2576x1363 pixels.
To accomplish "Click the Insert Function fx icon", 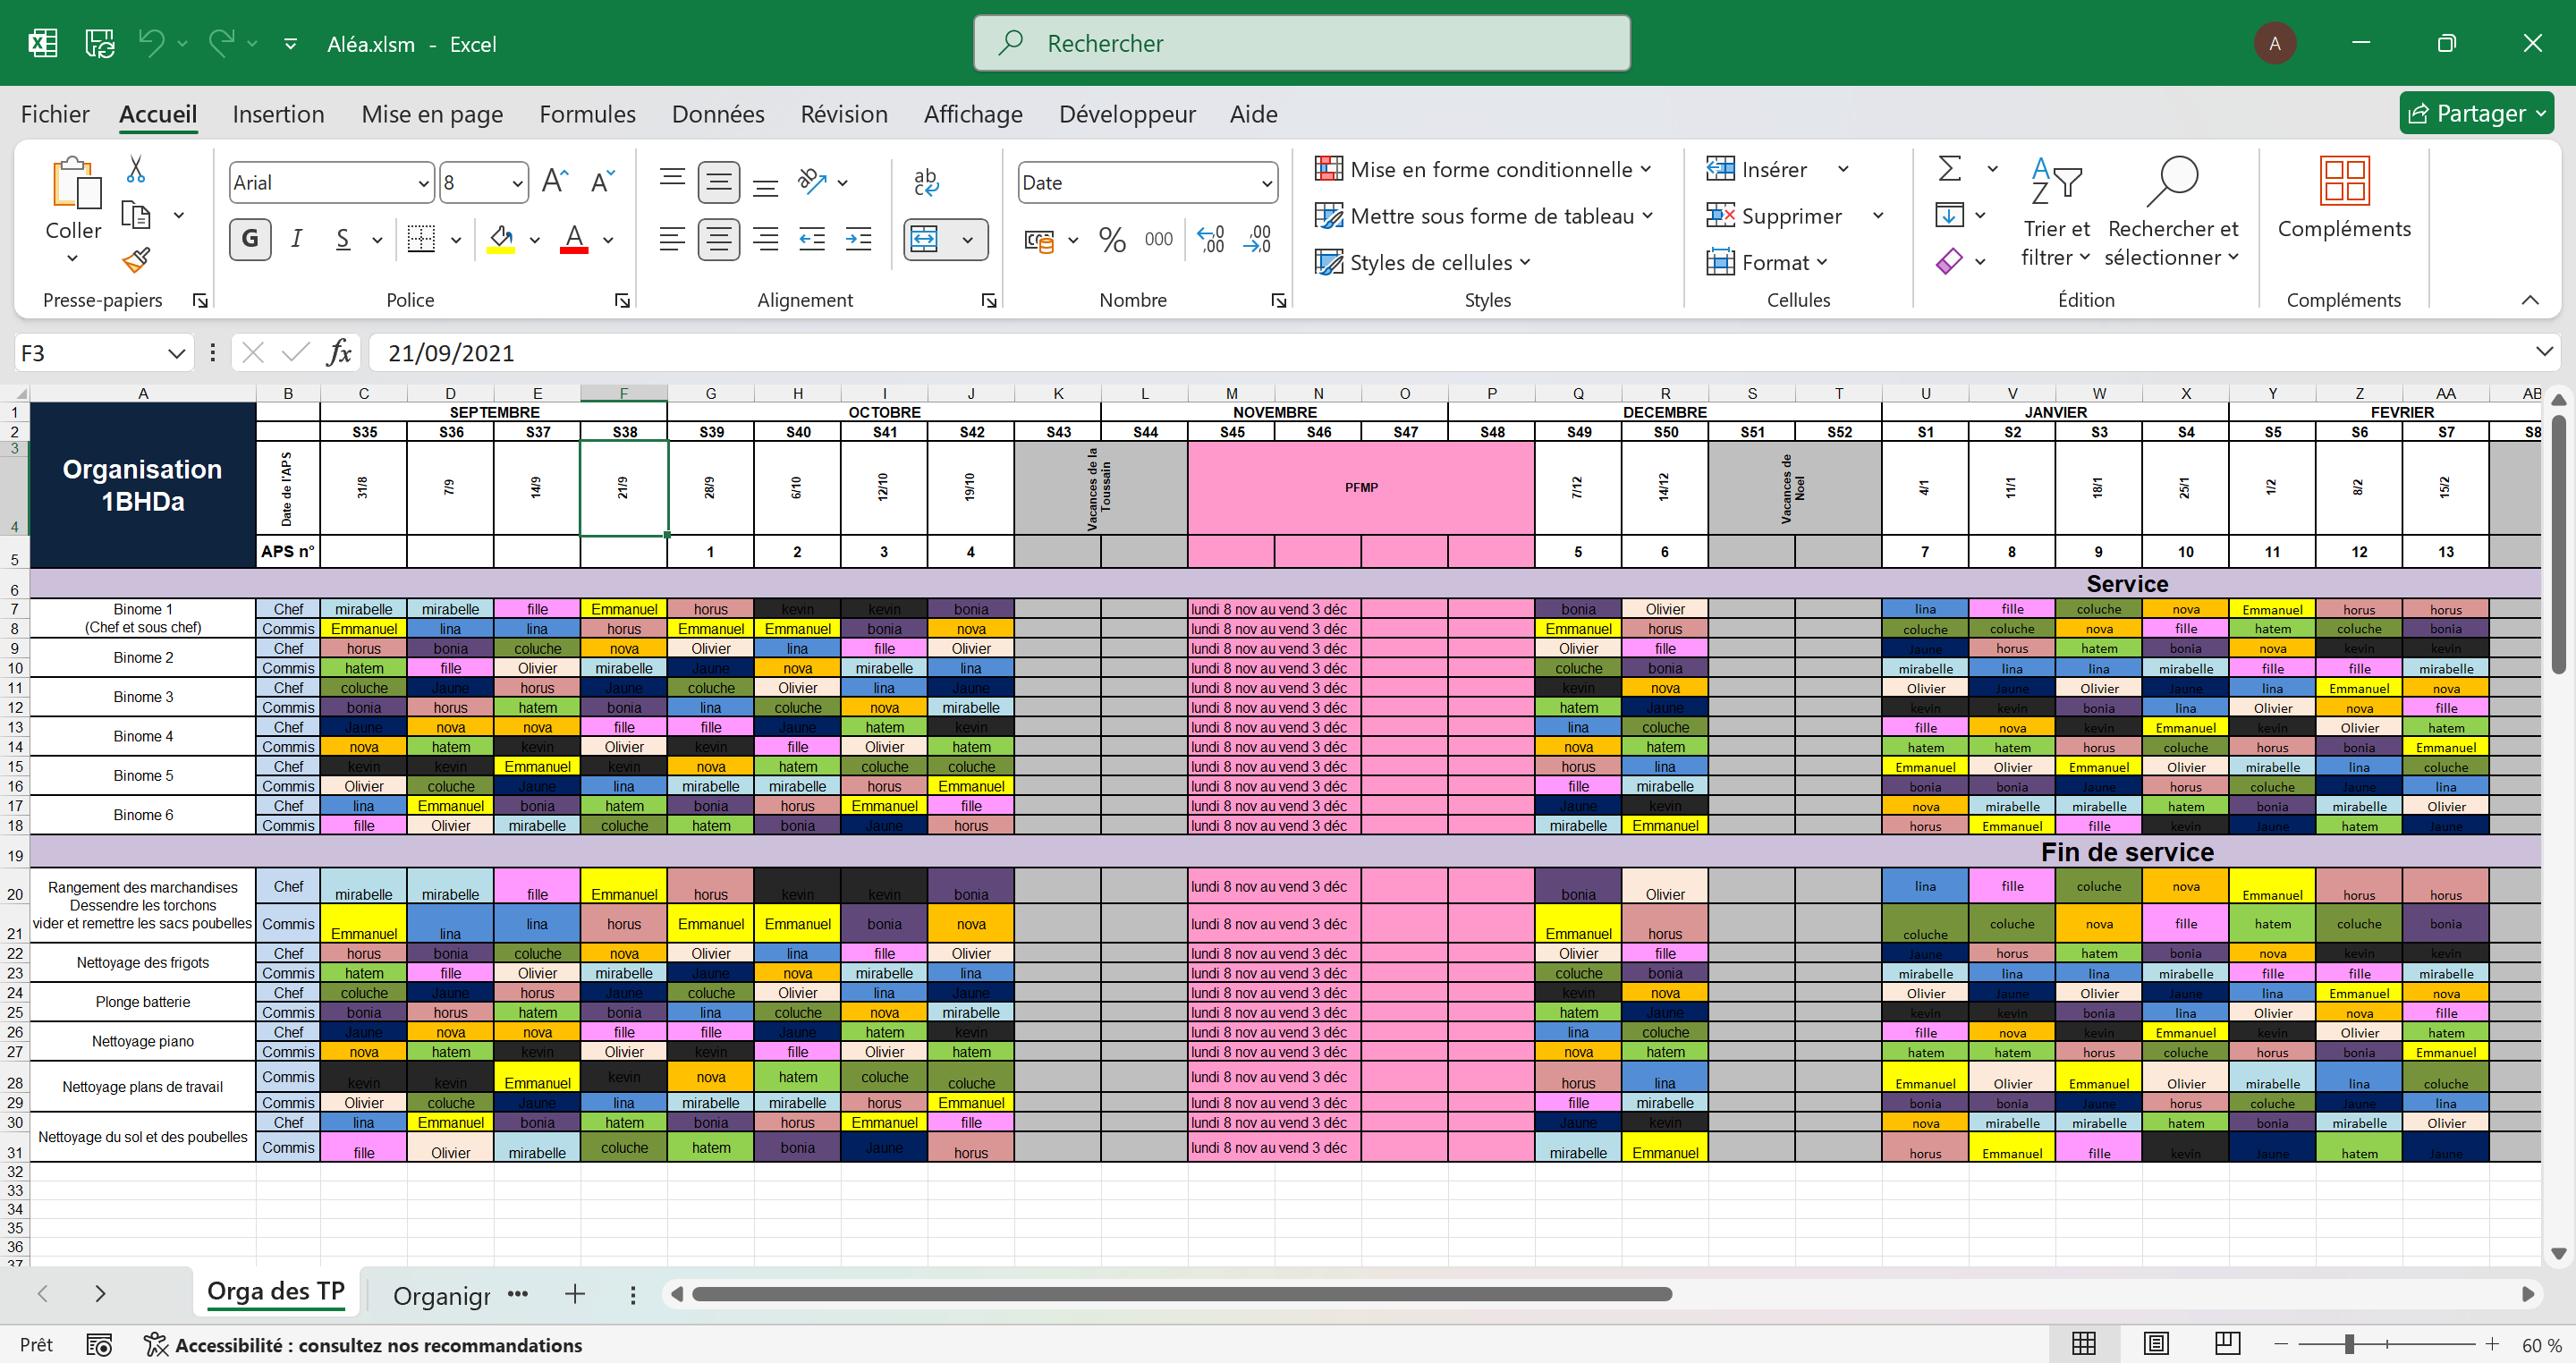I will (339, 353).
